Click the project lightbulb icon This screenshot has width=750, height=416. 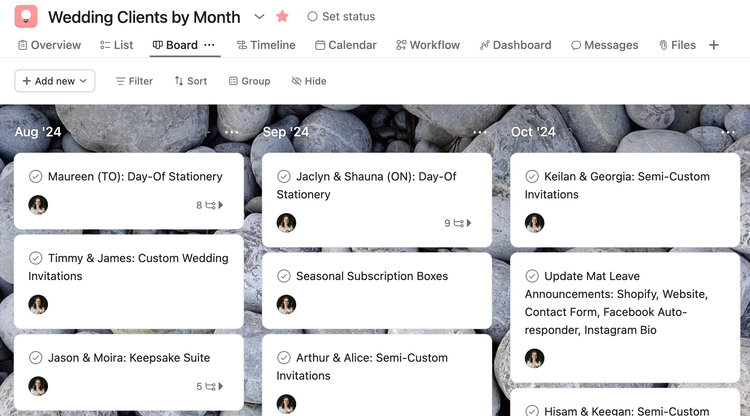coord(26,16)
